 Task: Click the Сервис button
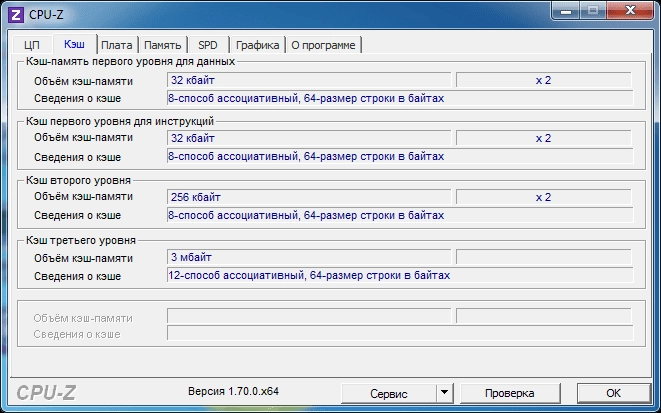[389, 393]
